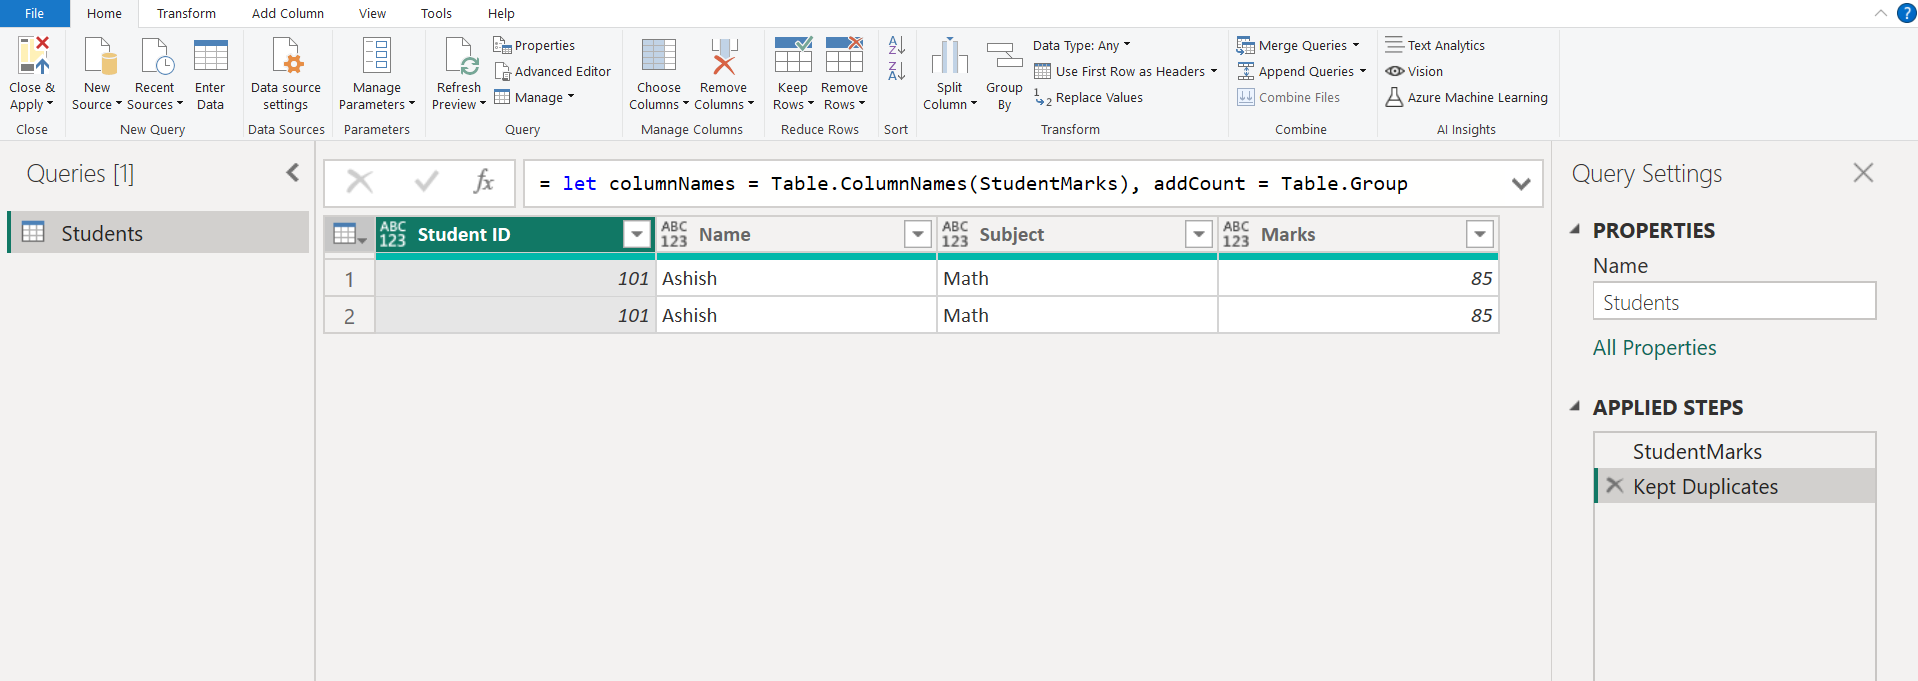1918x681 pixels.
Task: Open the Add Column tab
Action: pyautogui.click(x=287, y=14)
